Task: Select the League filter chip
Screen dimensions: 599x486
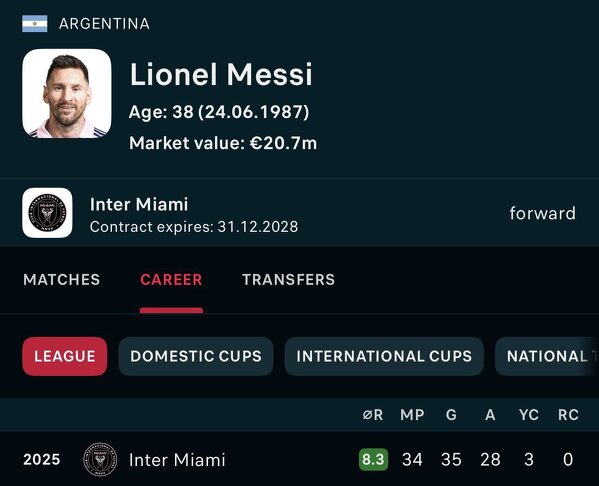Action: (65, 356)
